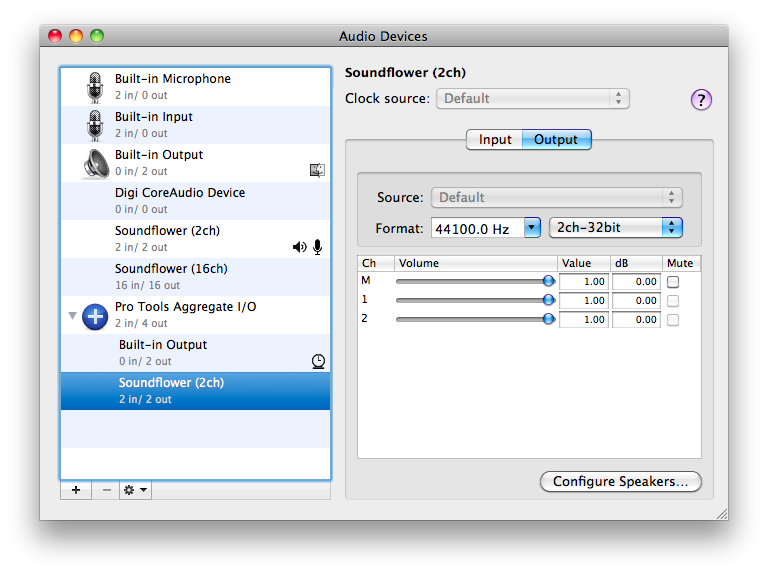Click the 44100.0 Hz format text field
Image resolution: width=768 pixels, height=575 pixels.
tap(478, 228)
